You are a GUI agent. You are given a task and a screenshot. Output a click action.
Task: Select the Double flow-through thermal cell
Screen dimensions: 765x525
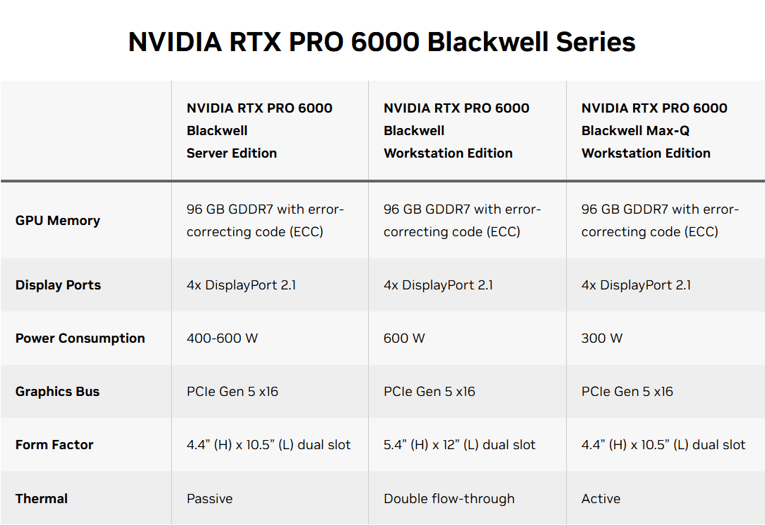tap(449, 498)
